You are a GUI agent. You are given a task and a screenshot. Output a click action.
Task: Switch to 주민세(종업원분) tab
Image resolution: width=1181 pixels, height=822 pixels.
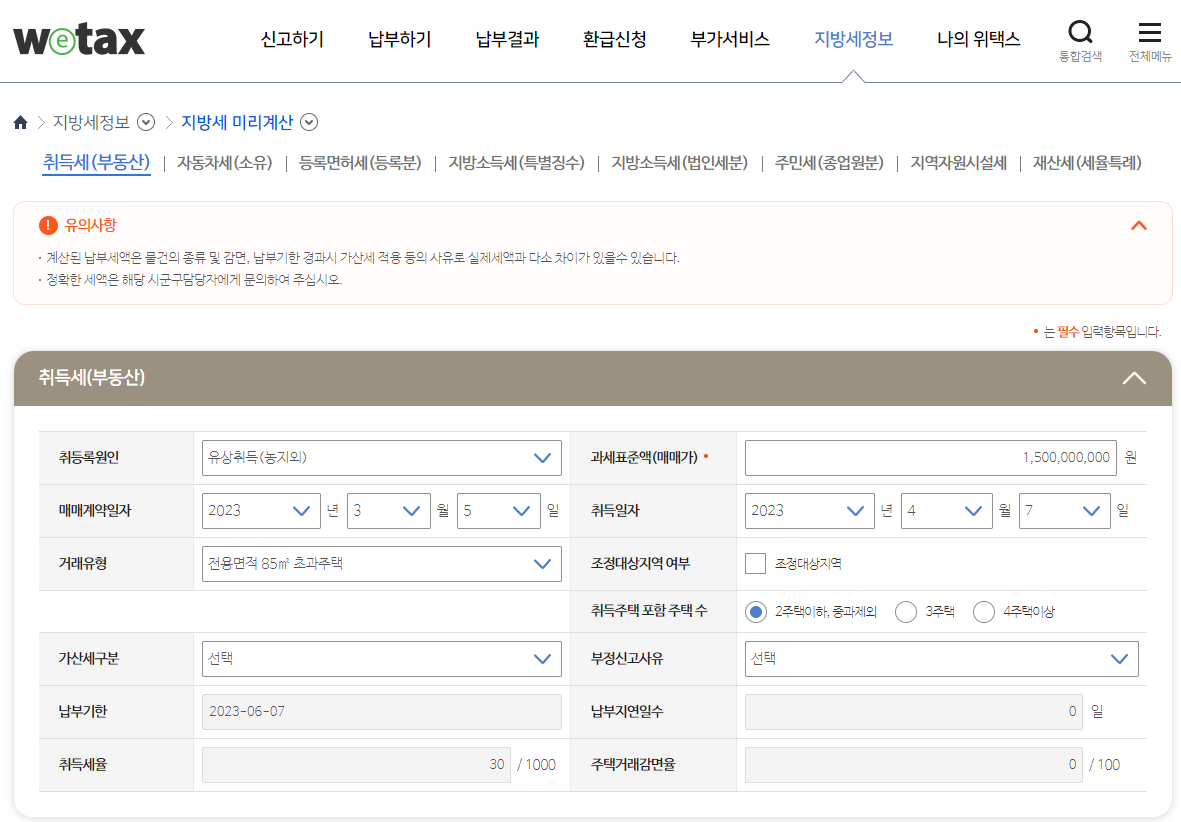click(x=829, y=163)
